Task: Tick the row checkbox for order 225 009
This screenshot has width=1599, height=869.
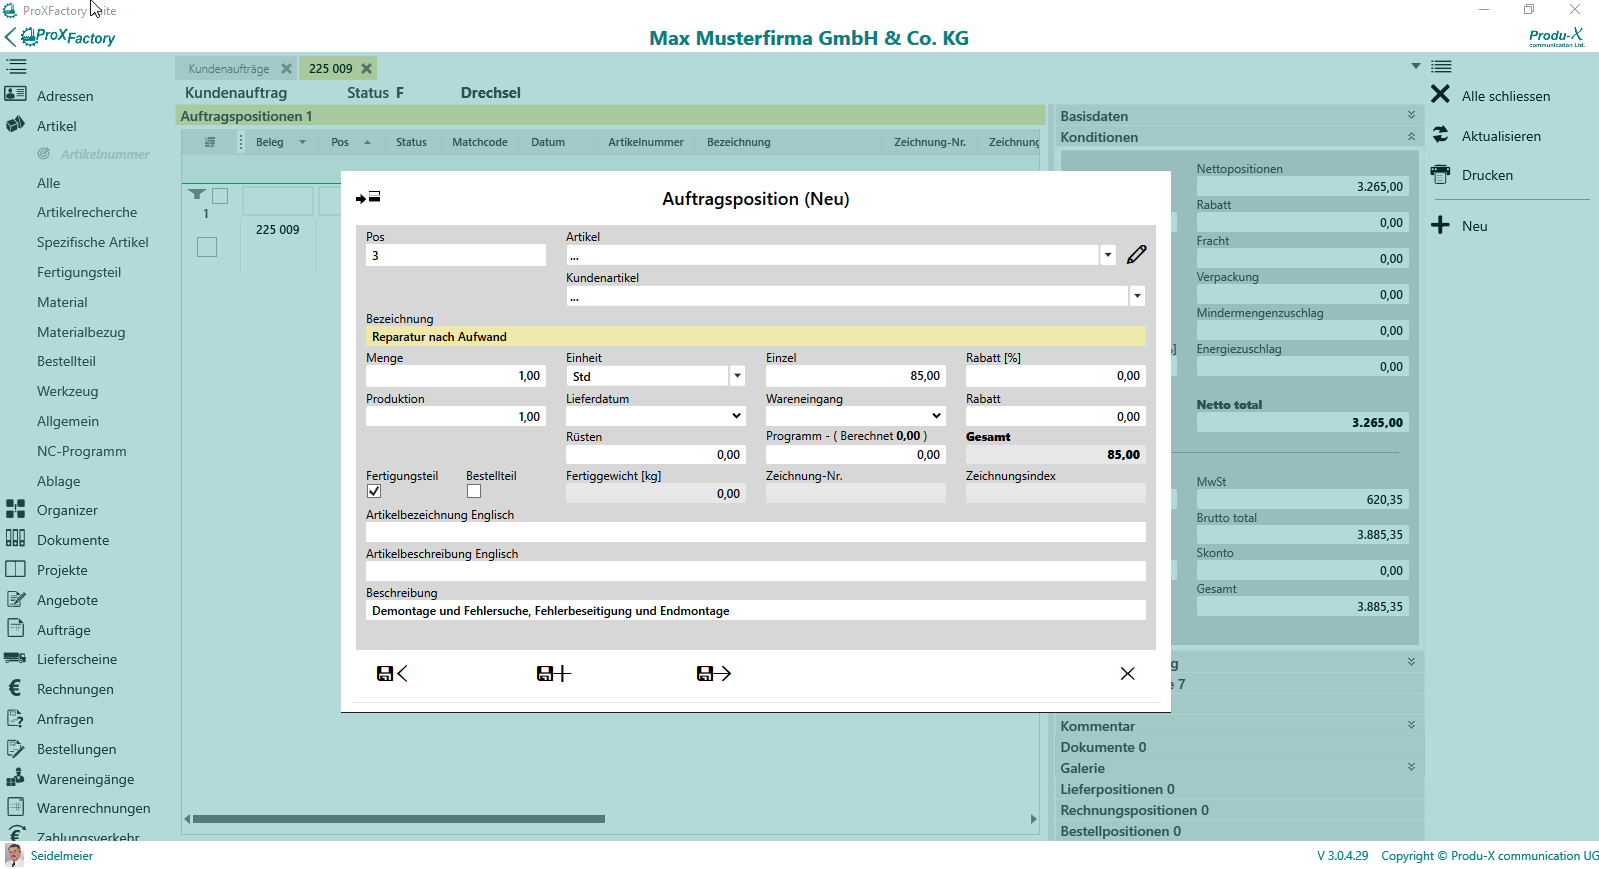Action: pos(207,247)
